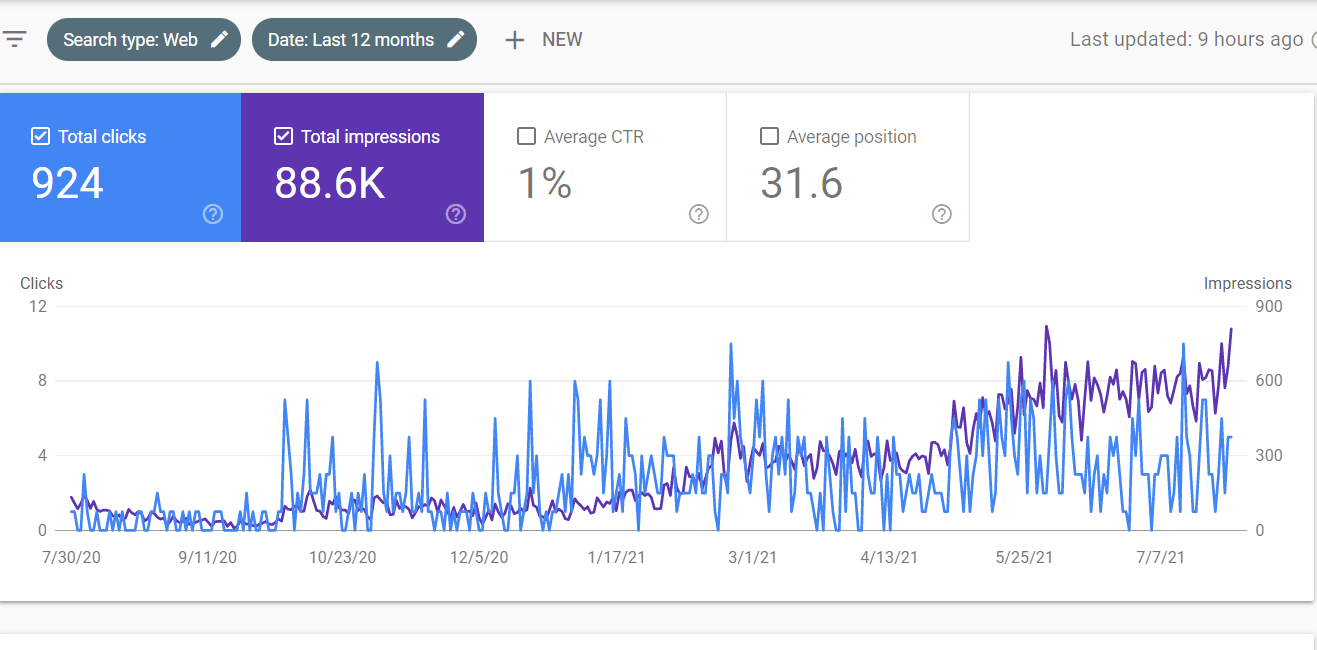
Task: Open the filter list icon
Action: (14, 40)
